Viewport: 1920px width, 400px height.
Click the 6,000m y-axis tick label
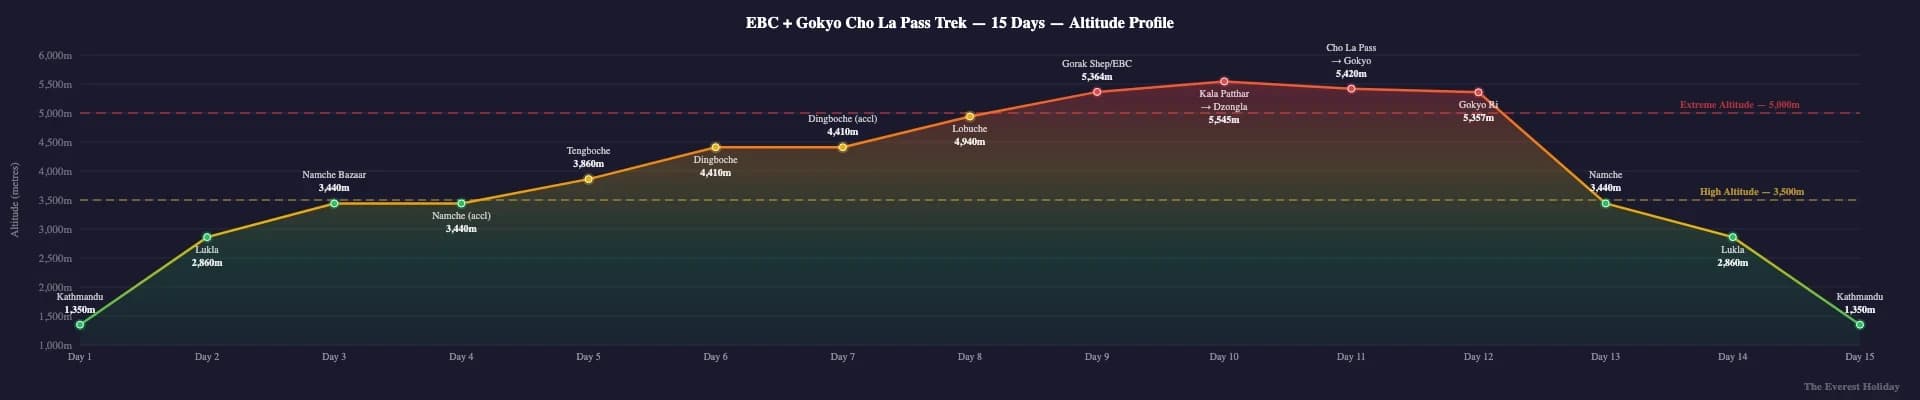(x=55, y=56)
